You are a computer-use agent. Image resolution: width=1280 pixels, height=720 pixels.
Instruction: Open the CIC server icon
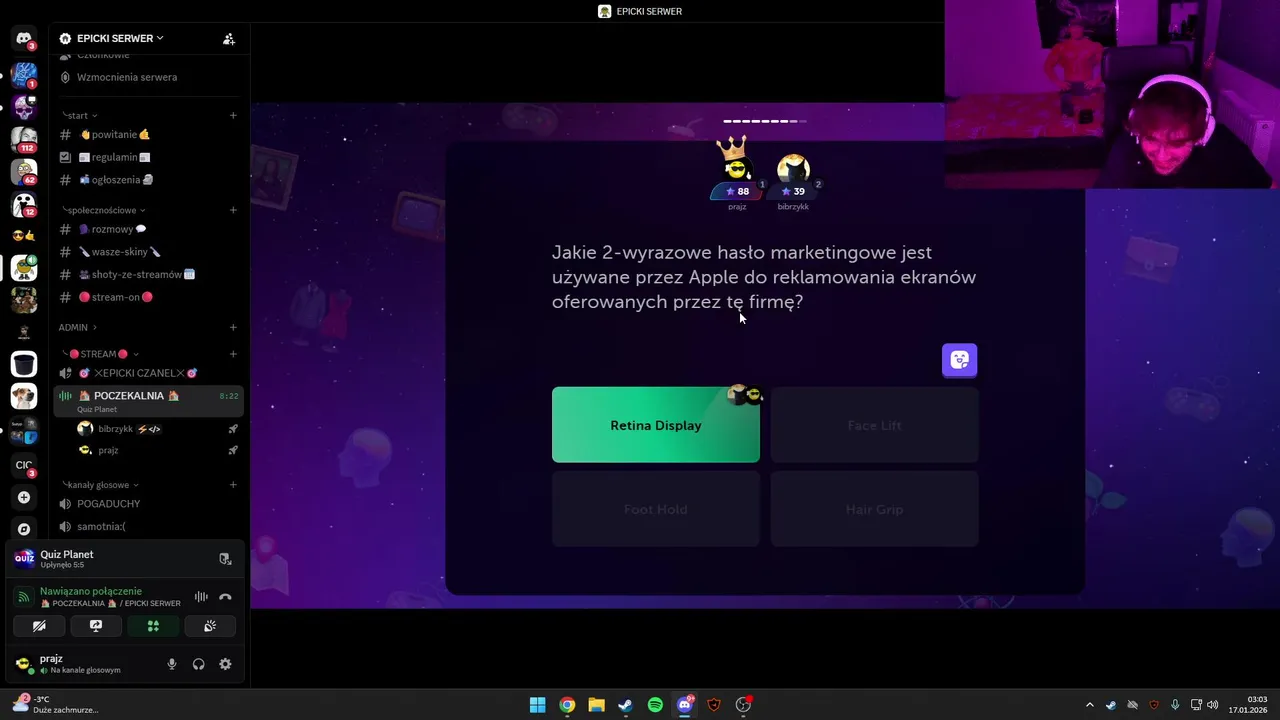24,465
